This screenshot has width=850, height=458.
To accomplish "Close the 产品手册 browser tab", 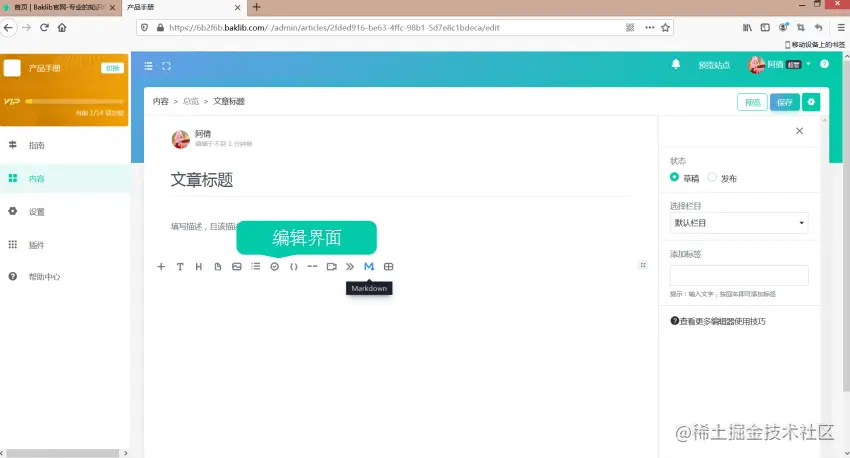I will [x=237, y=8].
